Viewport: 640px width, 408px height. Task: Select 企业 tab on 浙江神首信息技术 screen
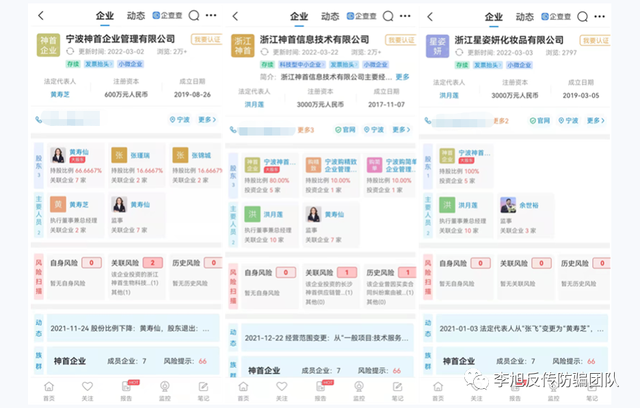[299, 16]
